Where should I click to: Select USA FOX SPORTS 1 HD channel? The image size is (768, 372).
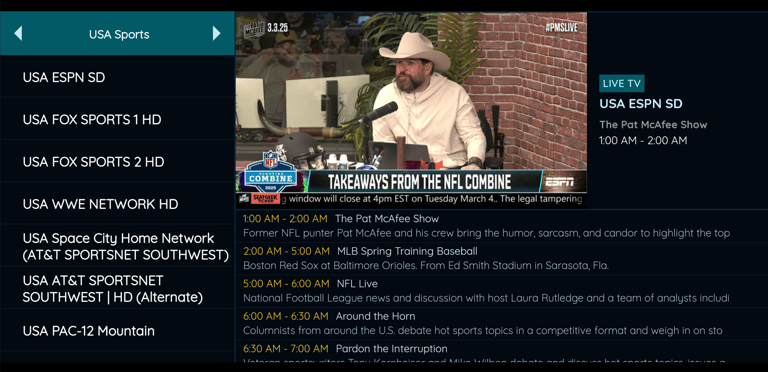[x=117, y=119]
